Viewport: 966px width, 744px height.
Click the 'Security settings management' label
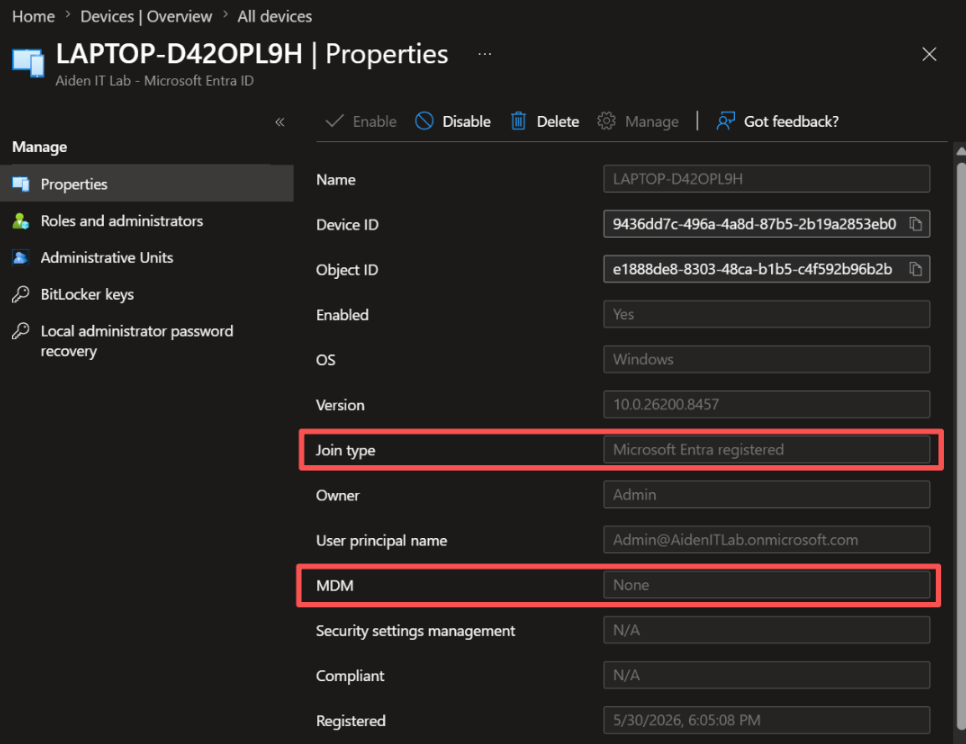[415, 631]
